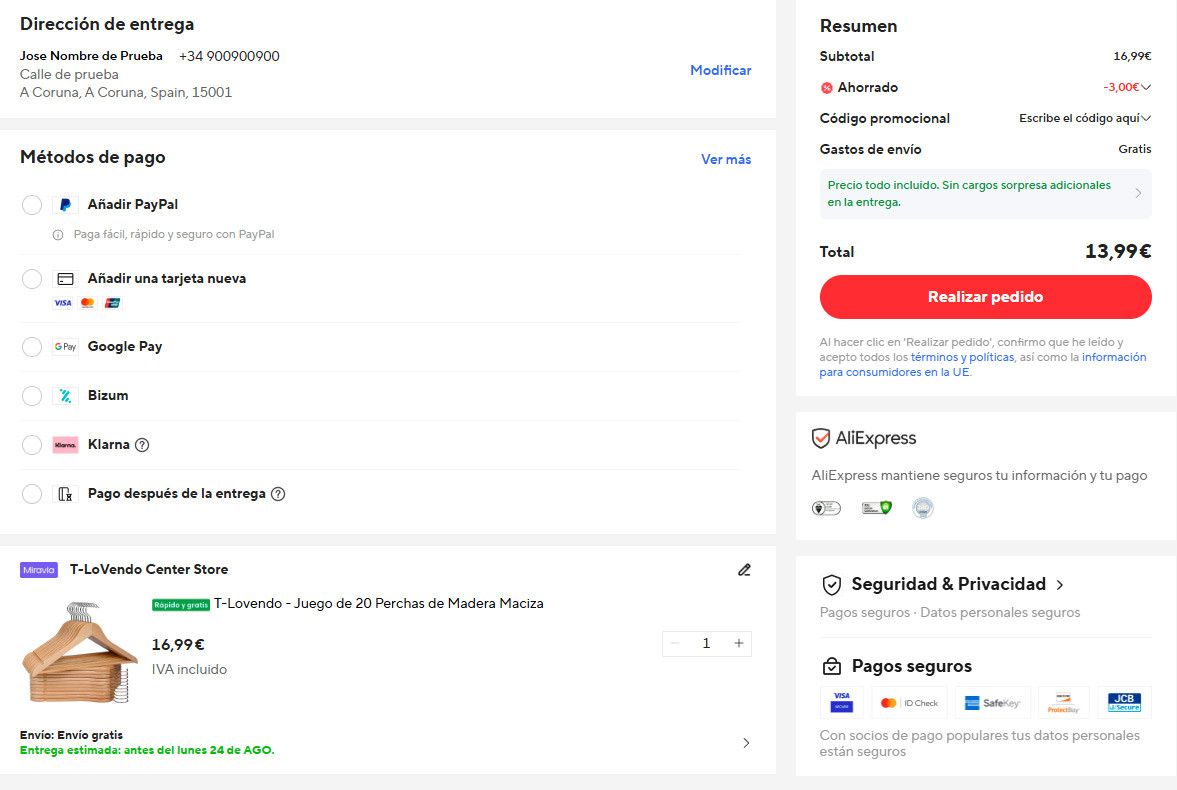Select Pago después de la entrega radio
The width and height of the screenshot is (1177, 790).
click(x=32, y=493)
